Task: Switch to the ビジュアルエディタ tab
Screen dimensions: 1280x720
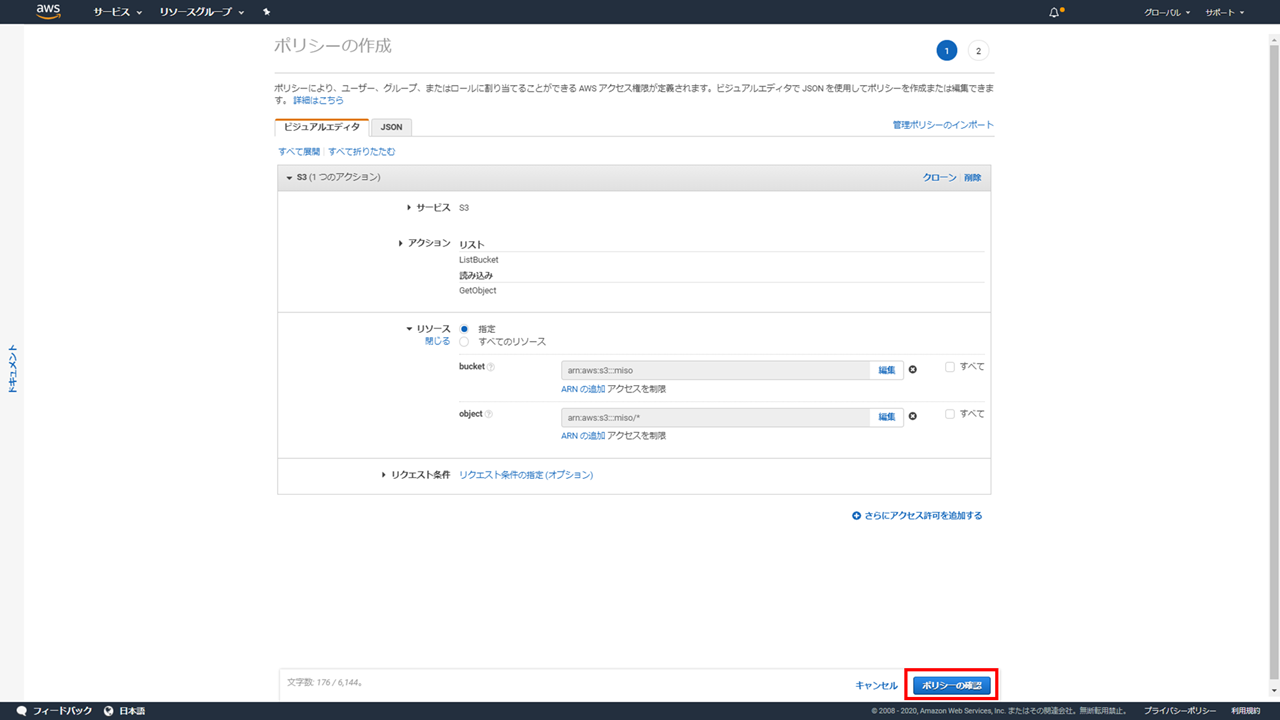Action: click(321, 127)
